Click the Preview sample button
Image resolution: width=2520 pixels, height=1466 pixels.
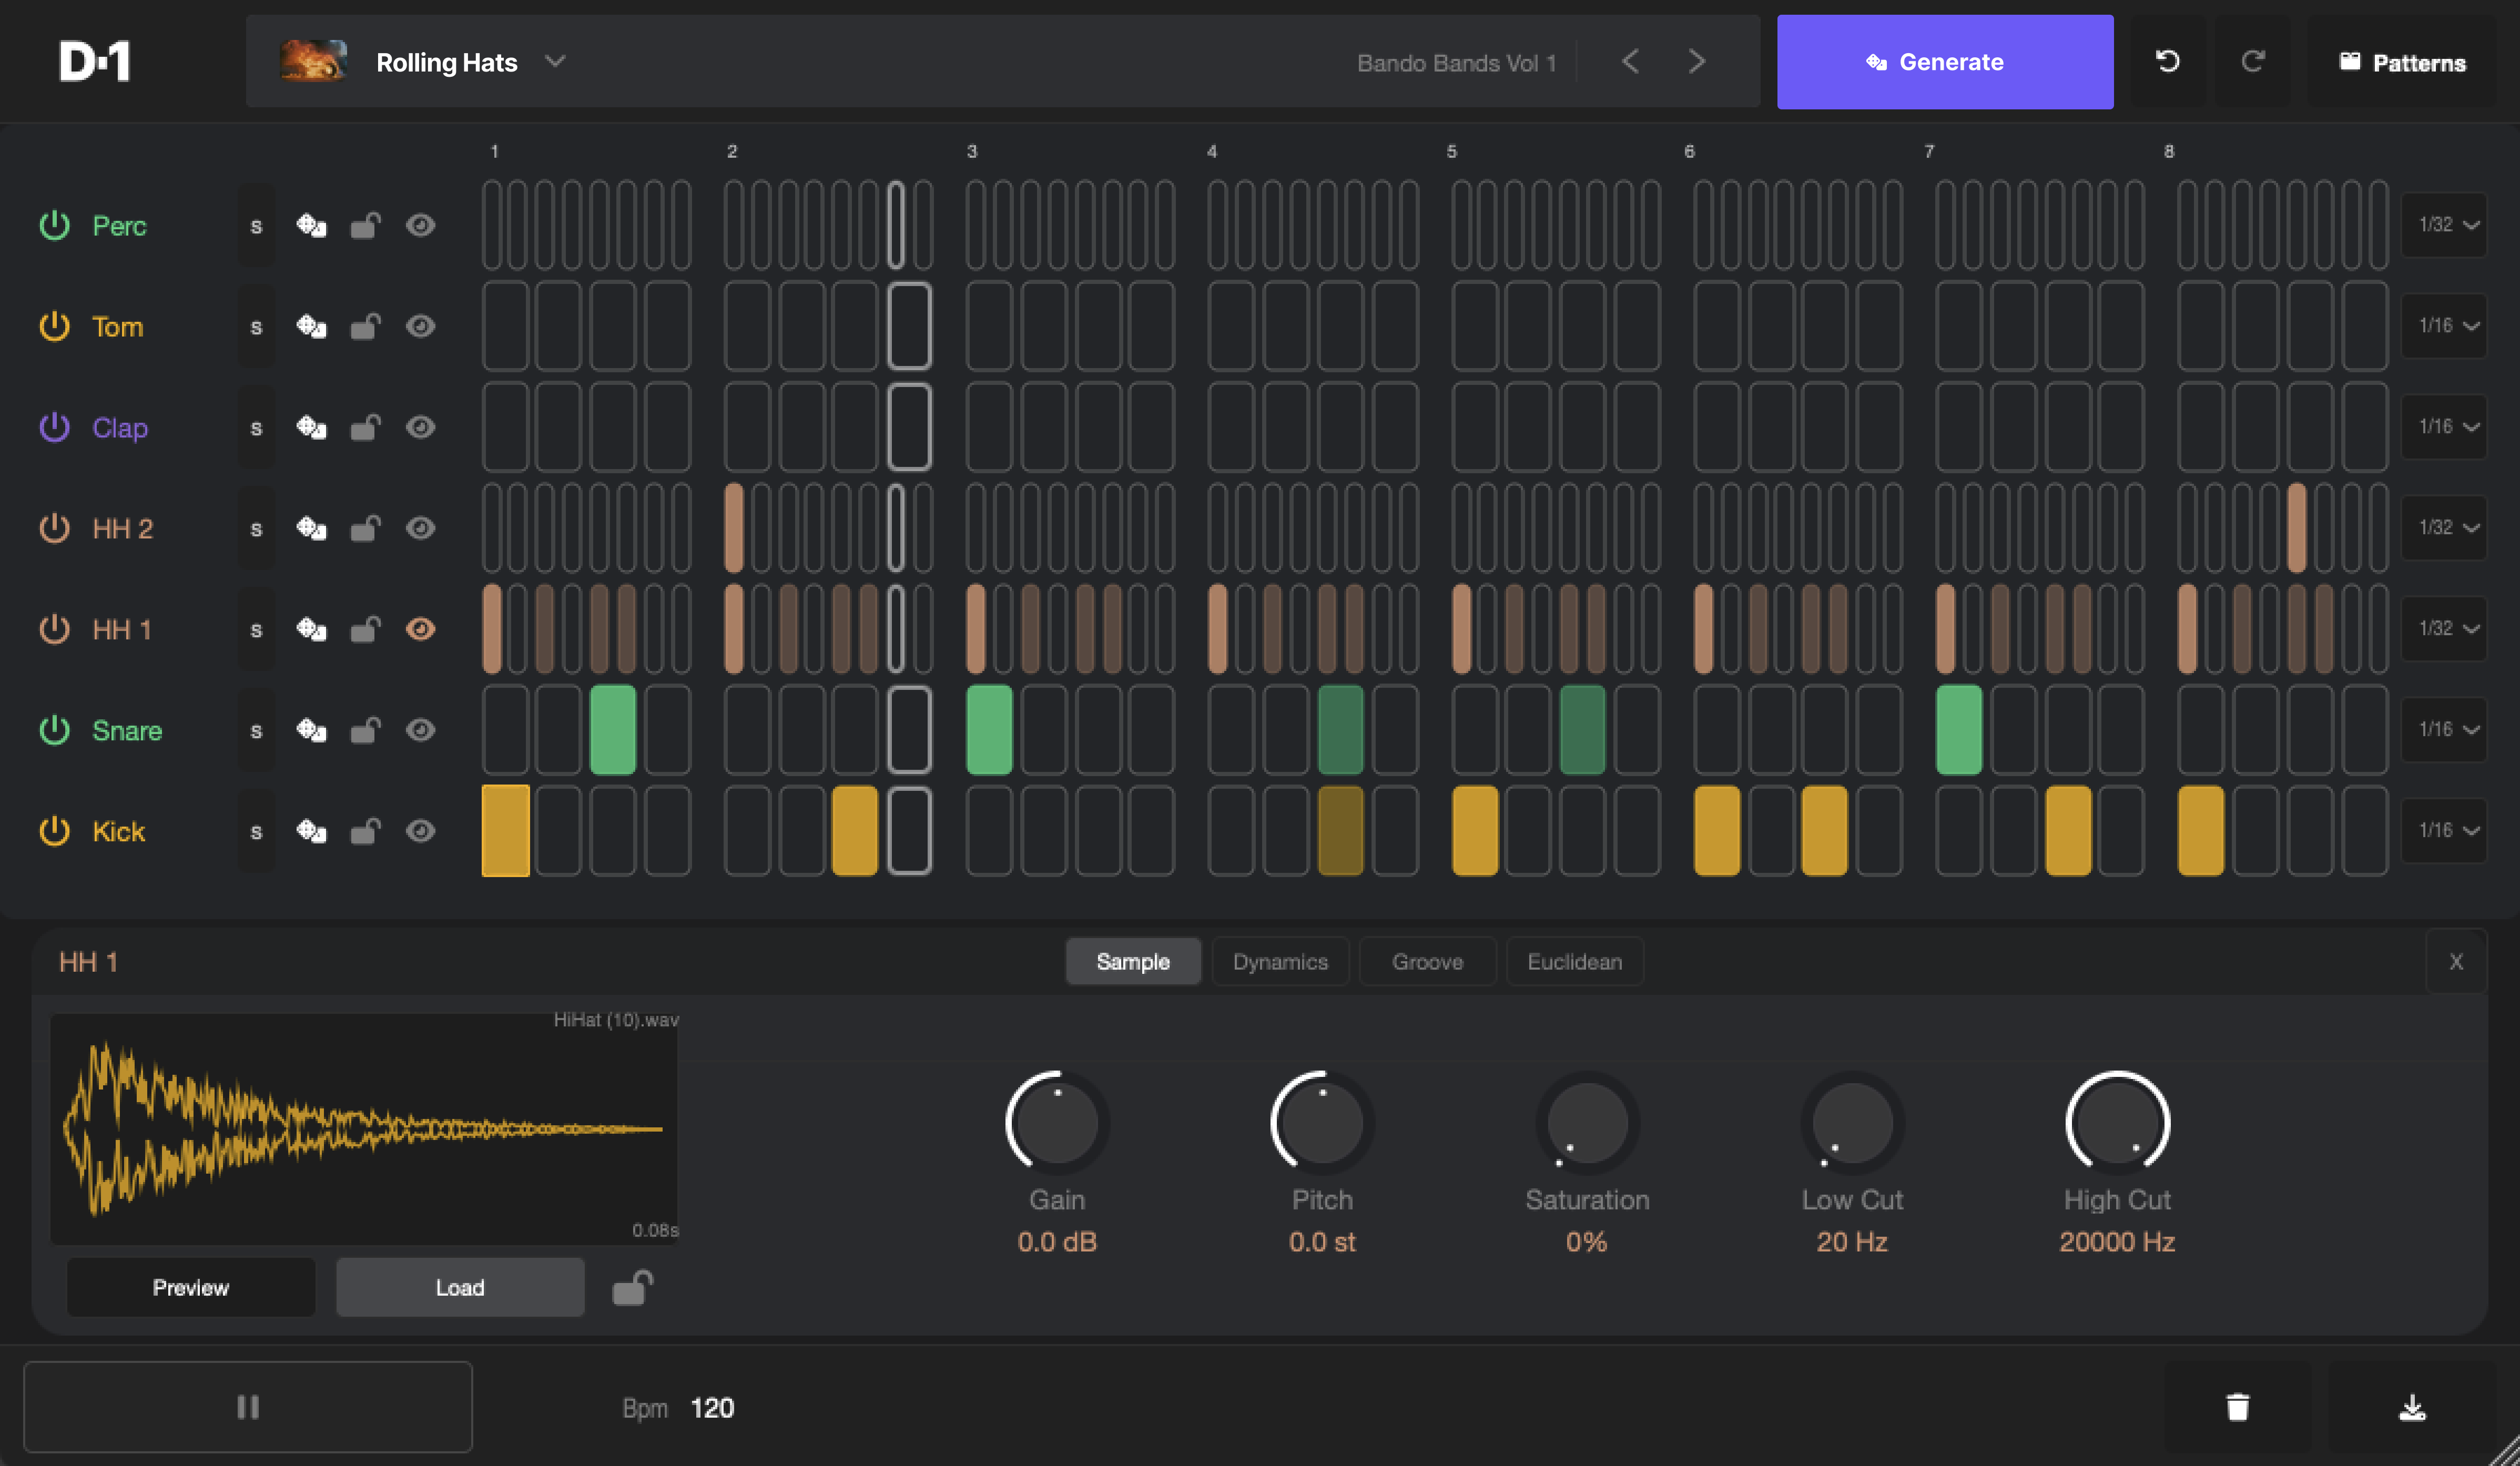coord(190,1288)
